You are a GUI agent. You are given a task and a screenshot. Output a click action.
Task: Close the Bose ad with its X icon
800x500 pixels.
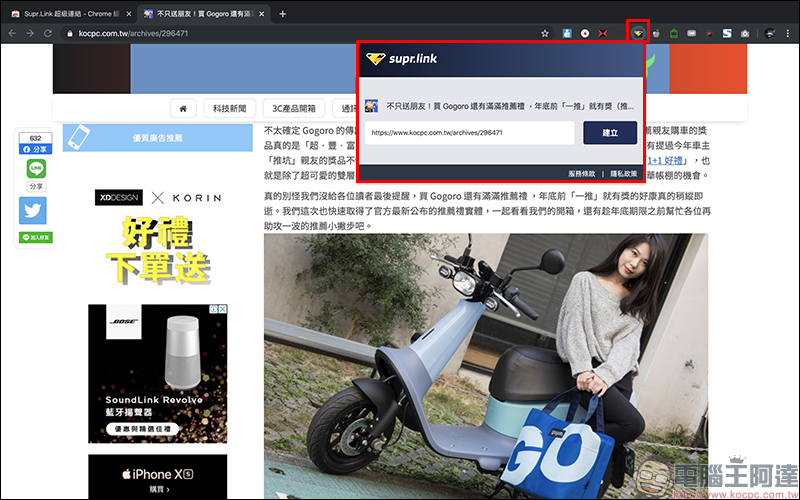[x=222, y=309]
